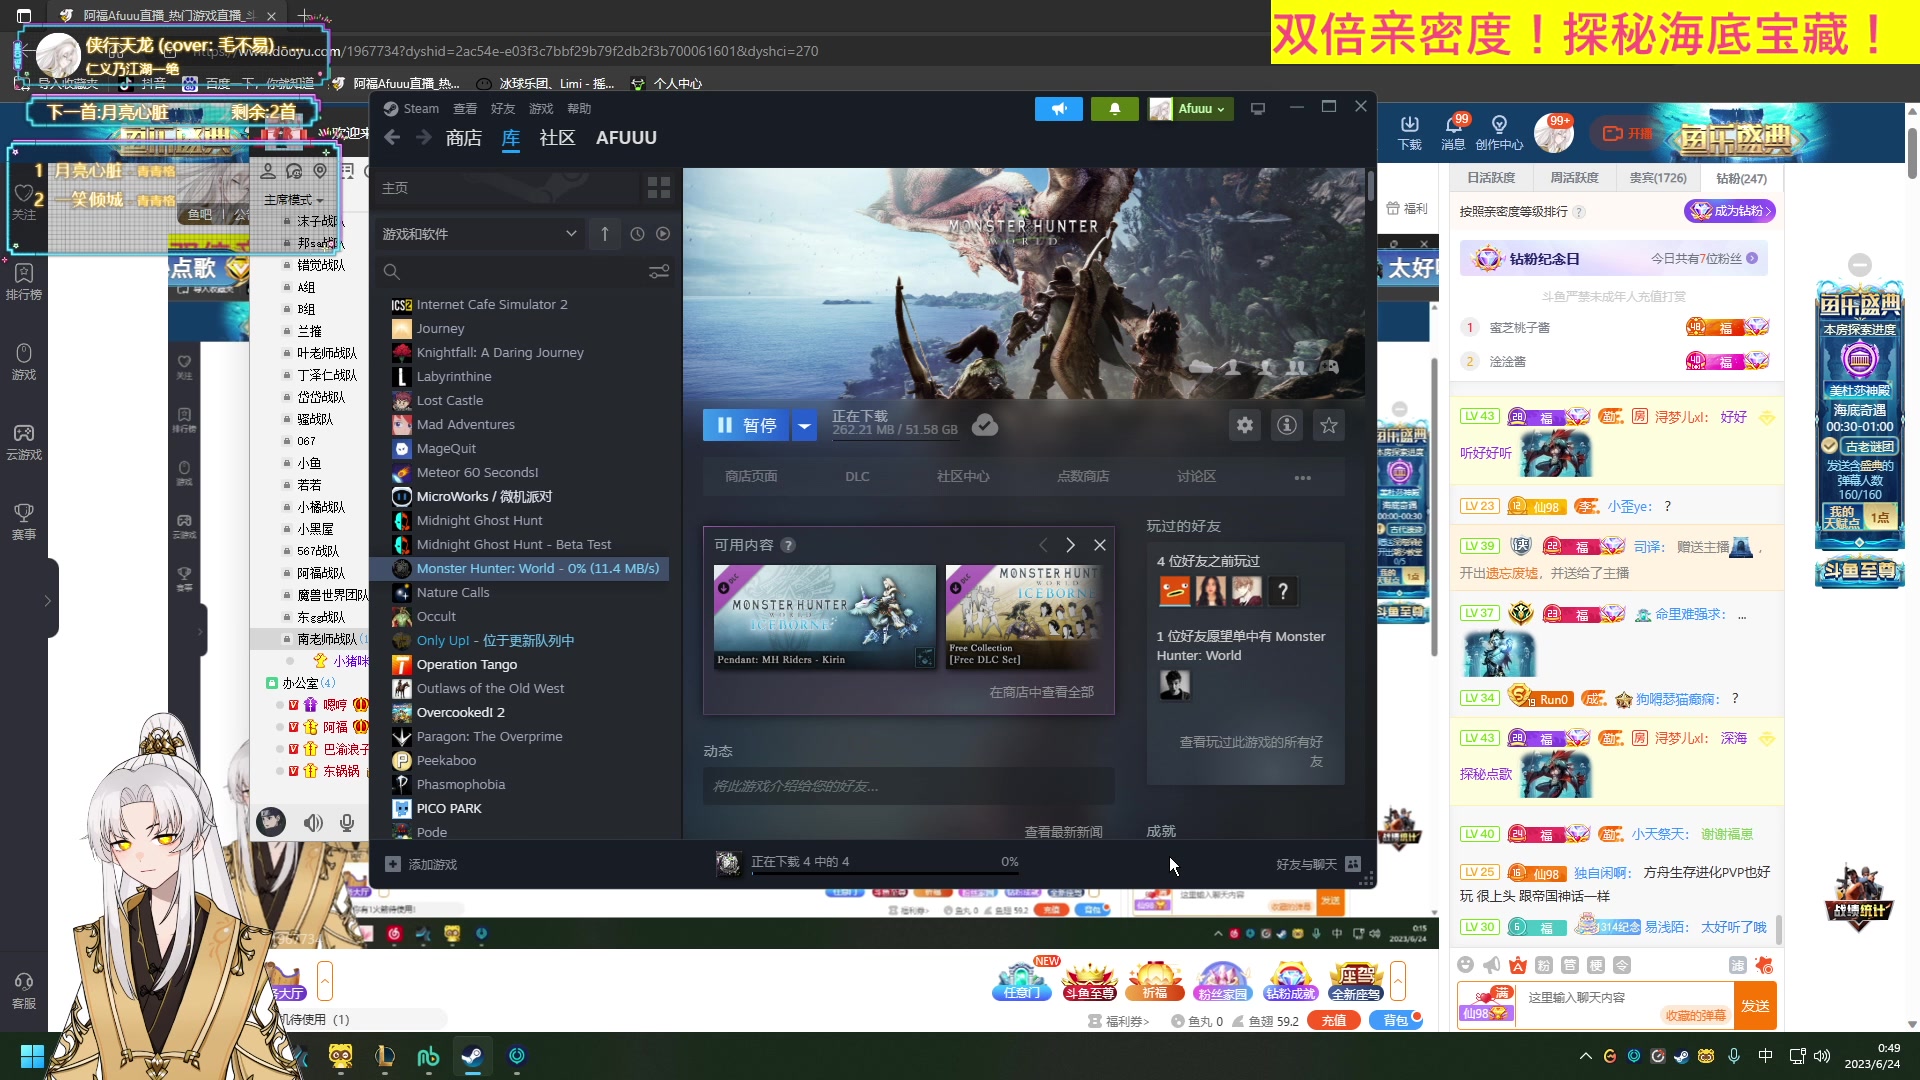The image size is (1920, 1080).
Task: Close the available content panel
Action: tap(1100, 545)
